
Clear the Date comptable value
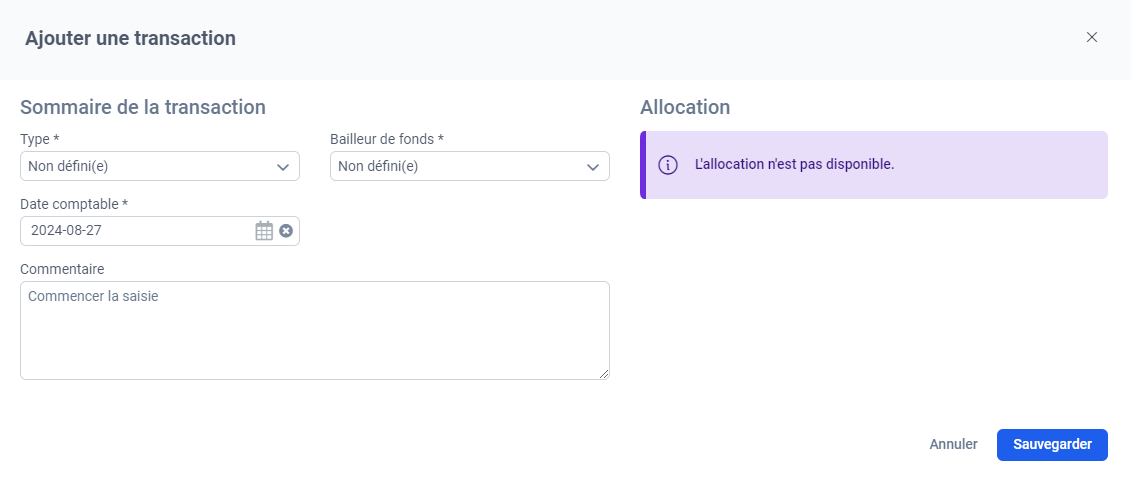coord(286,231)
